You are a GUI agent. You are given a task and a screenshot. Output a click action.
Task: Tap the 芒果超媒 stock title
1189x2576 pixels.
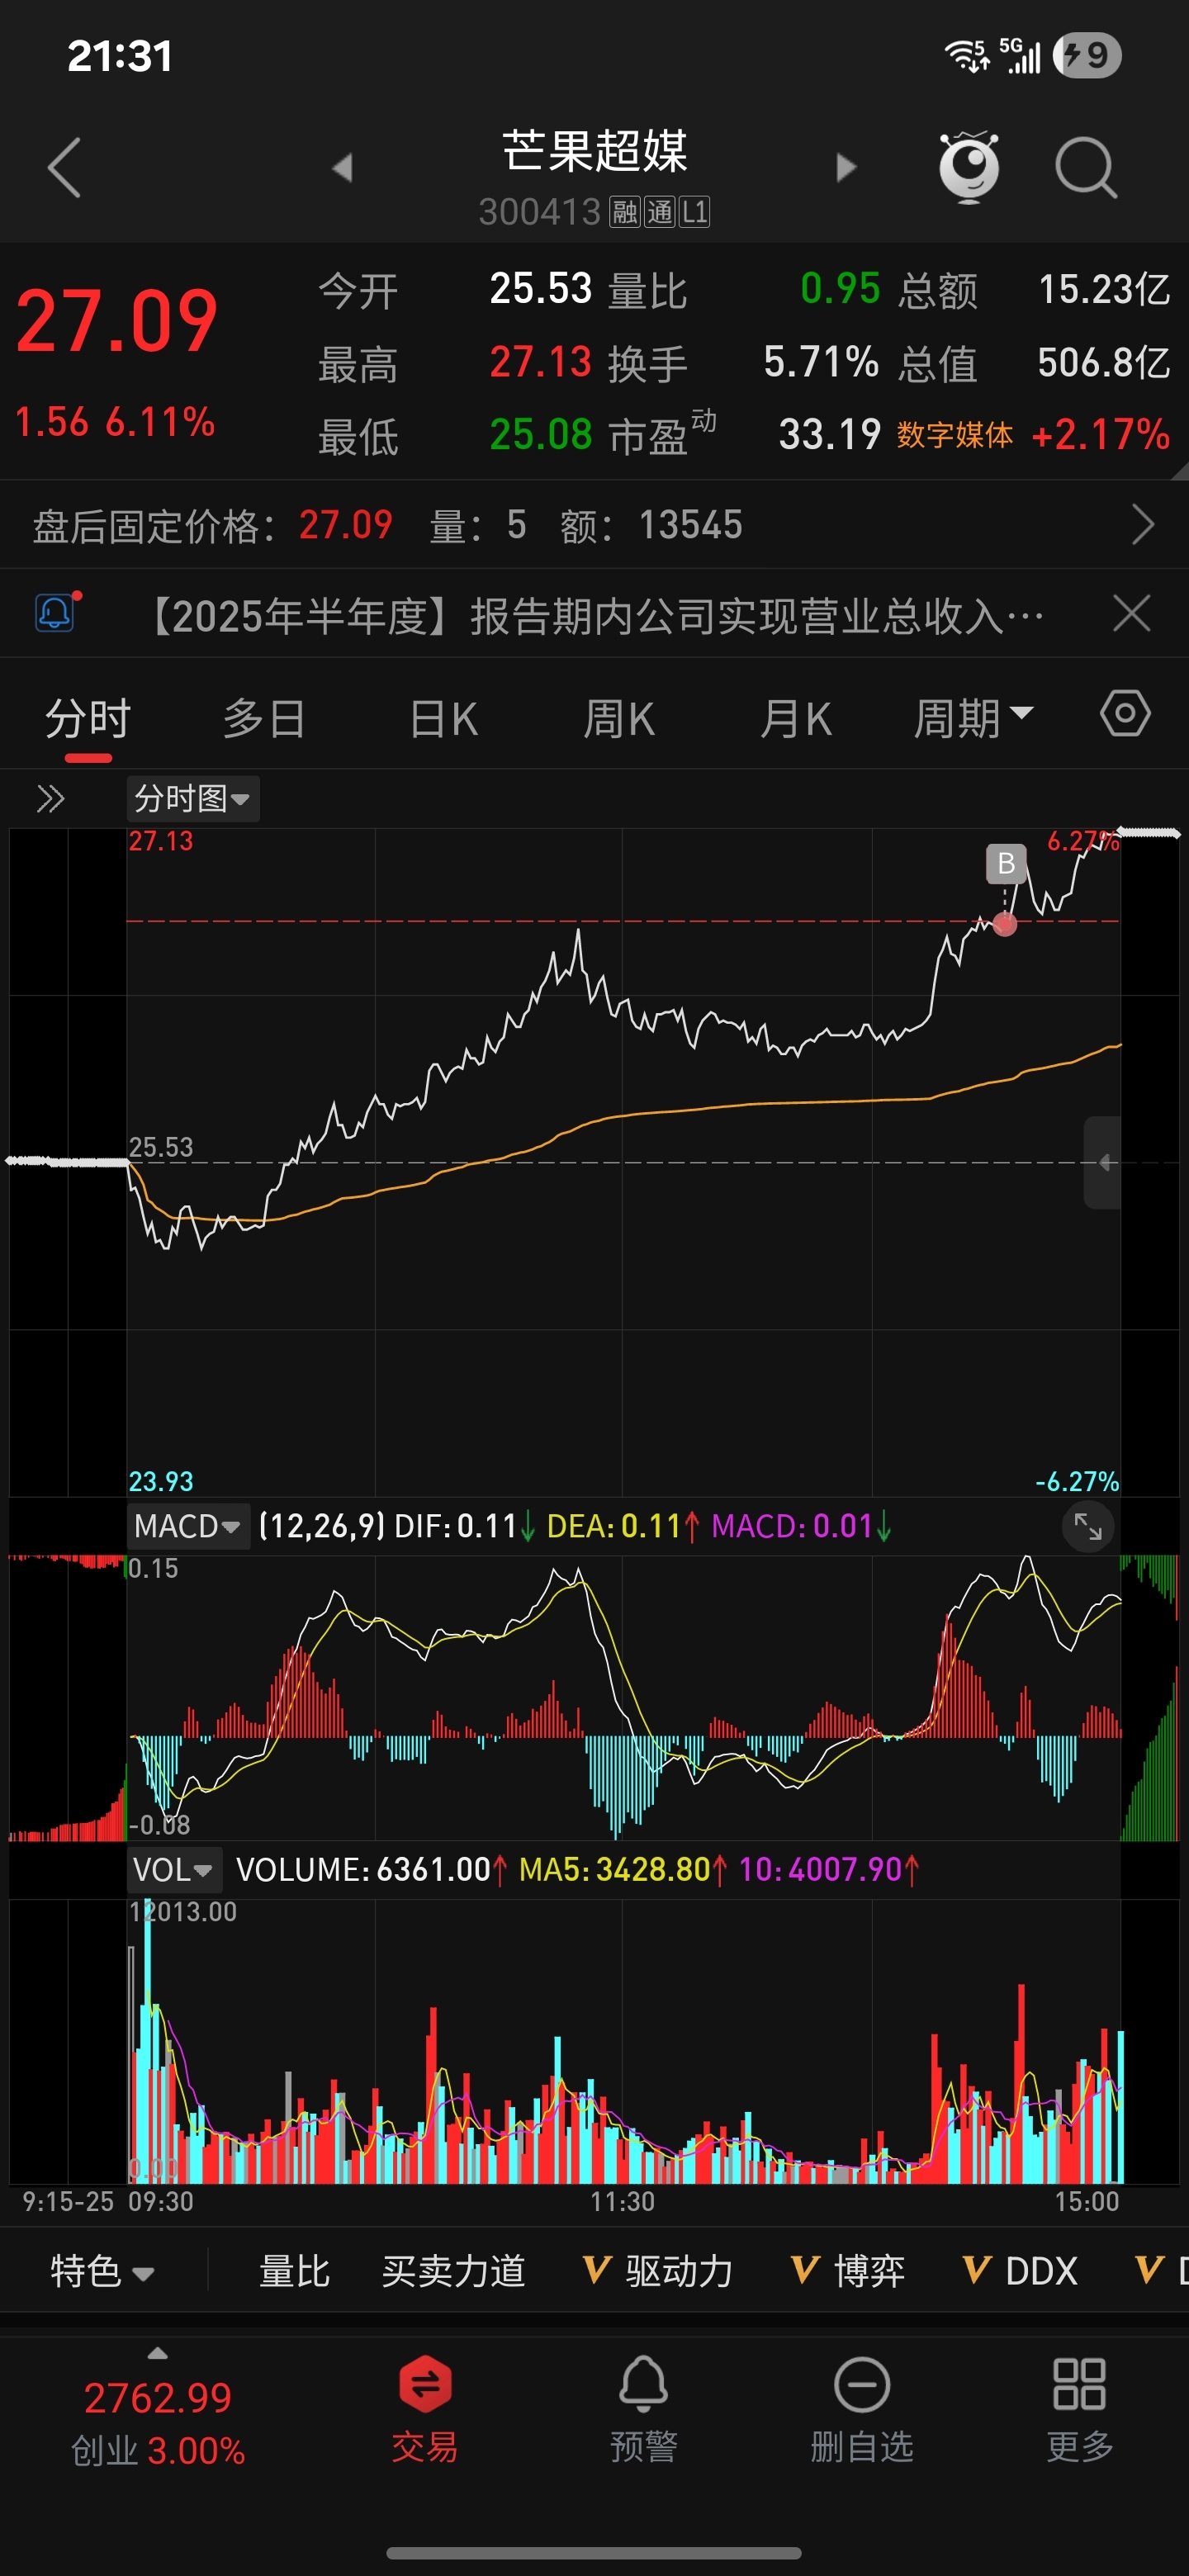595,151
